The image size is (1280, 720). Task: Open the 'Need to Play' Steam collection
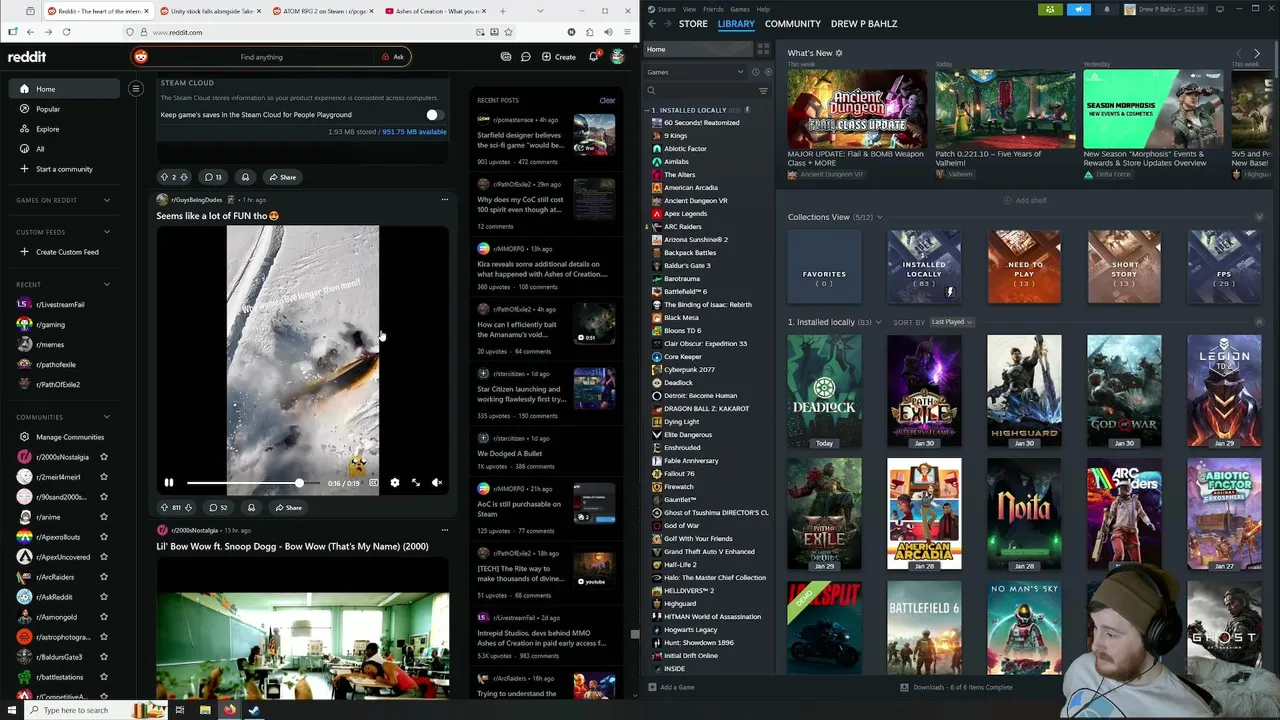click(x=1024, y=267)
